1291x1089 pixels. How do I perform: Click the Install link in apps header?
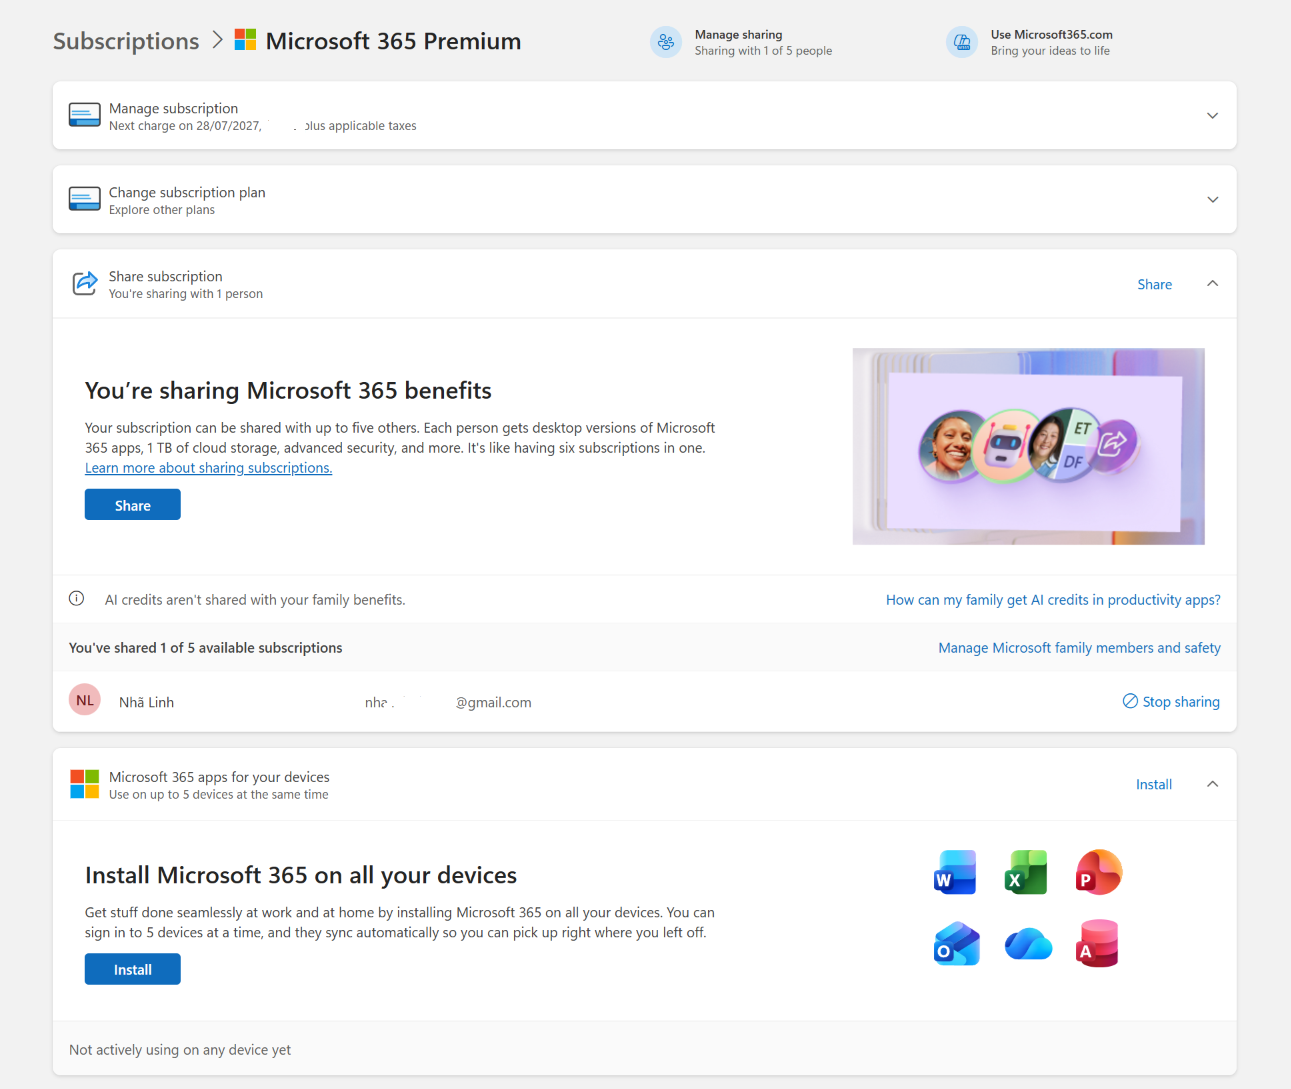[x=1154, y=784]
